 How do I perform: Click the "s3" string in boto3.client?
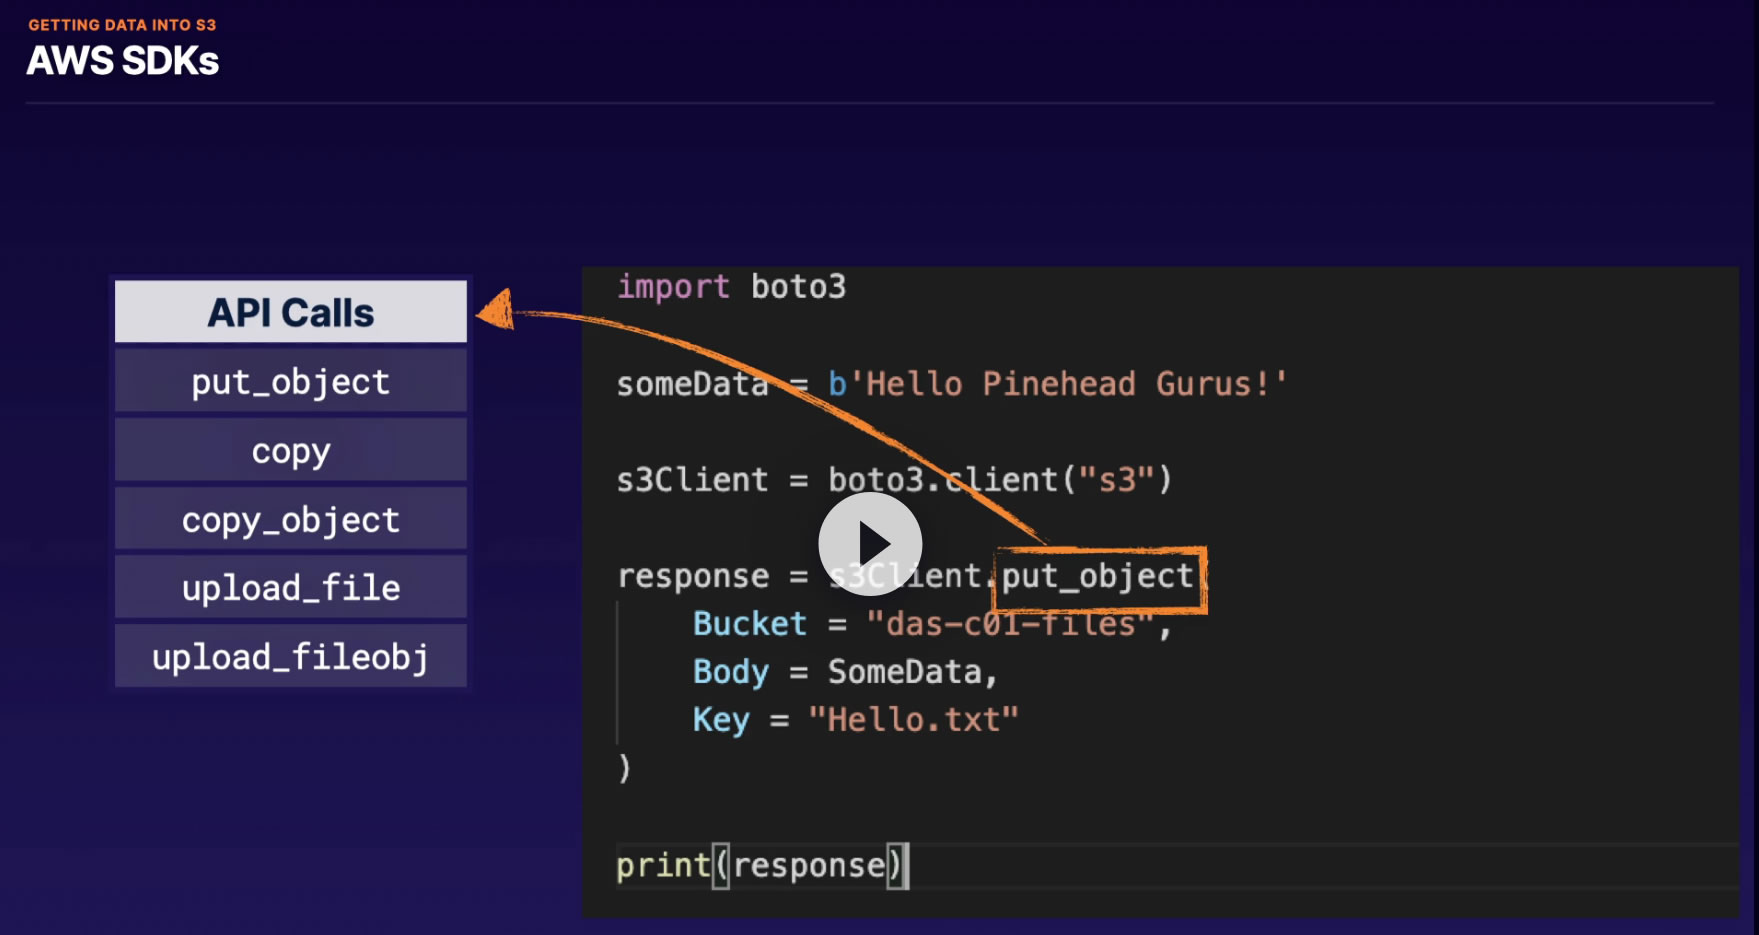pos(1117,480)
